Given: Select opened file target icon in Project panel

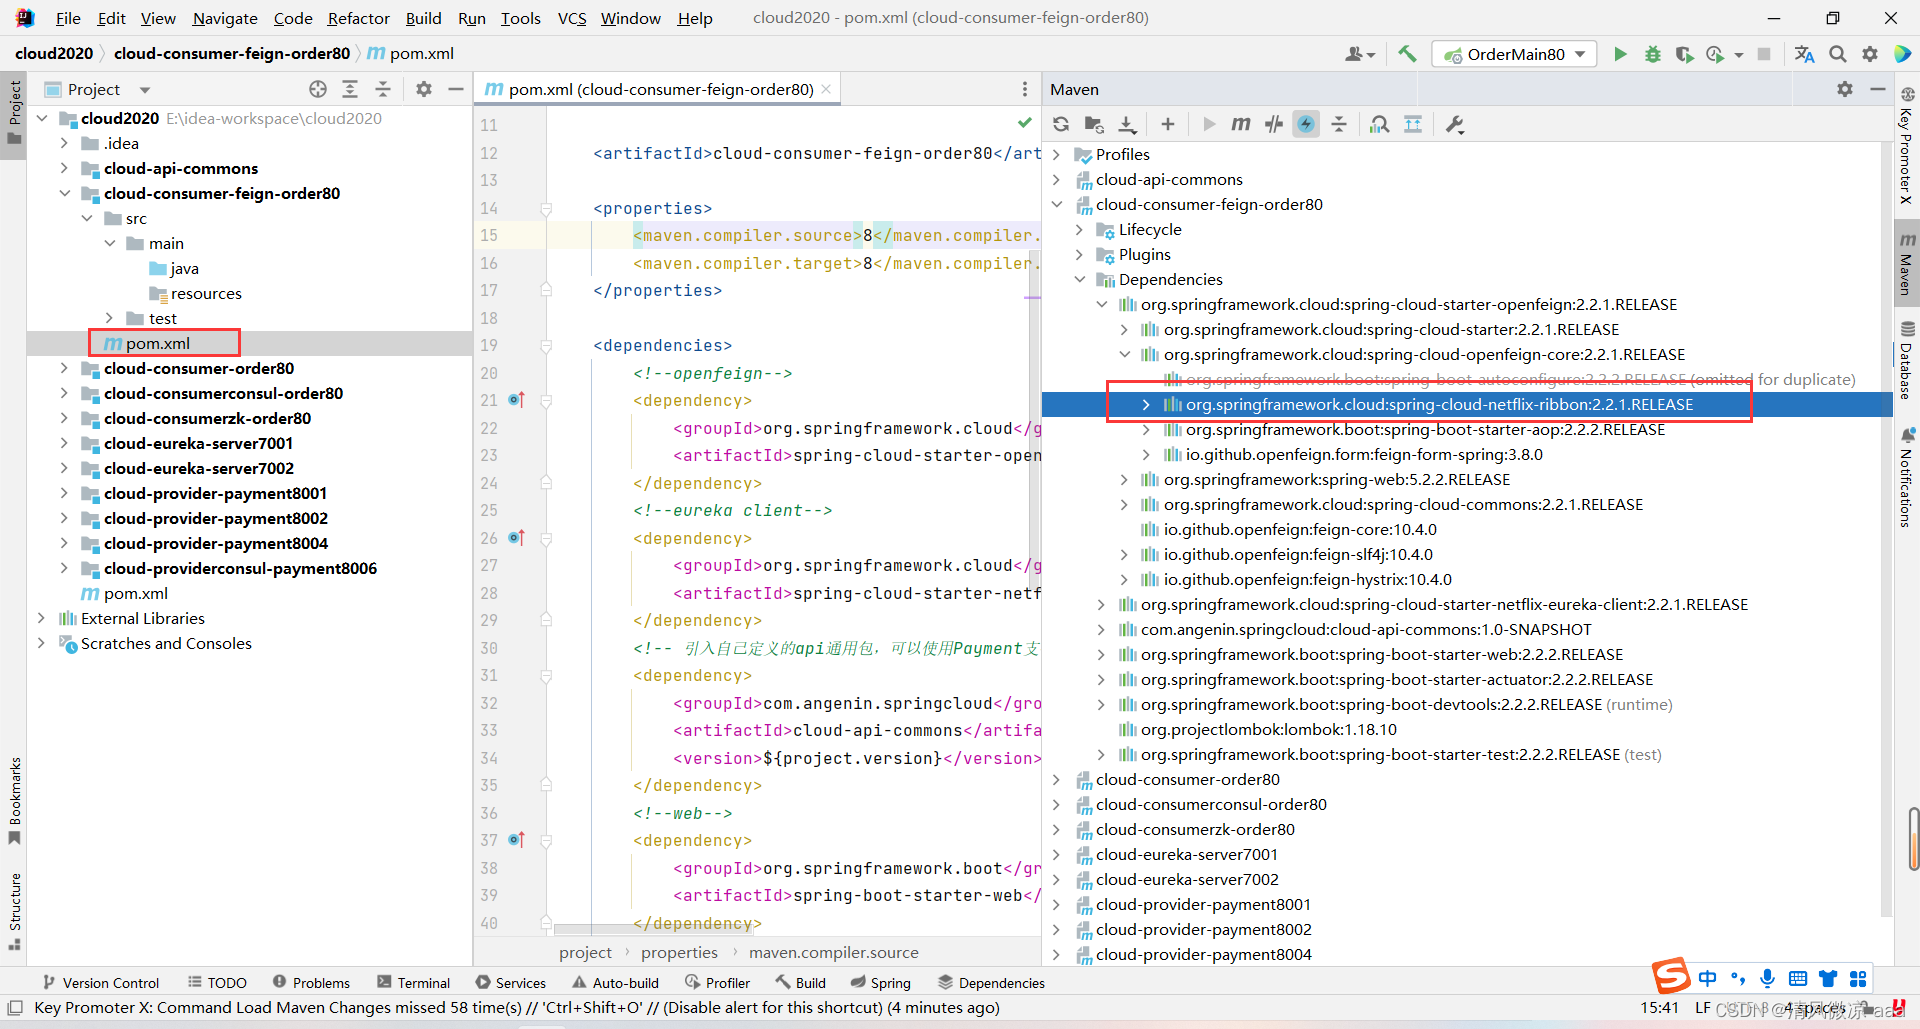Looking at the screenshot, I should pyautogui.click(x=318, y=89).
